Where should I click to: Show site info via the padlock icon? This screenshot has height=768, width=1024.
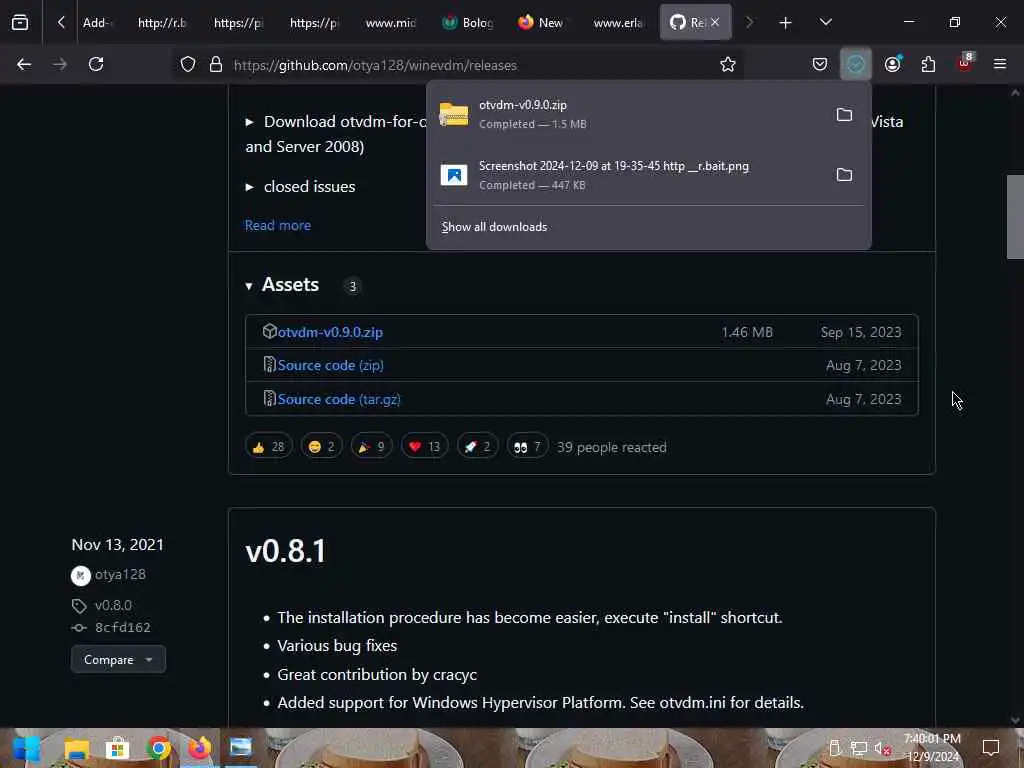click(x=216, y=64)
